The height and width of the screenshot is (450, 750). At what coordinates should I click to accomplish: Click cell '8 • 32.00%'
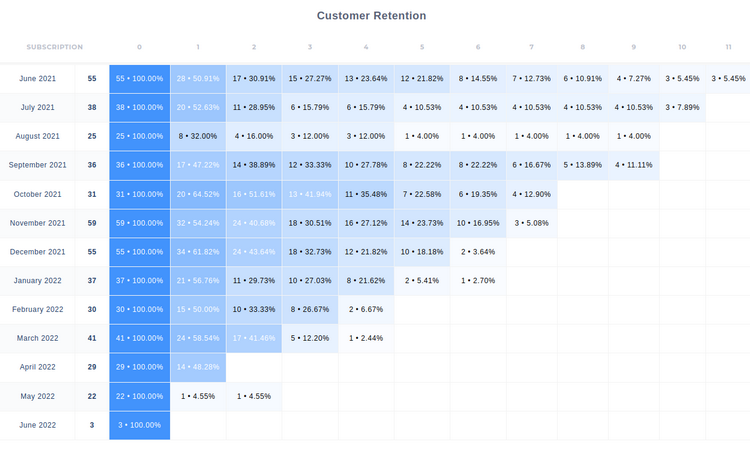[x=198, y=136]
